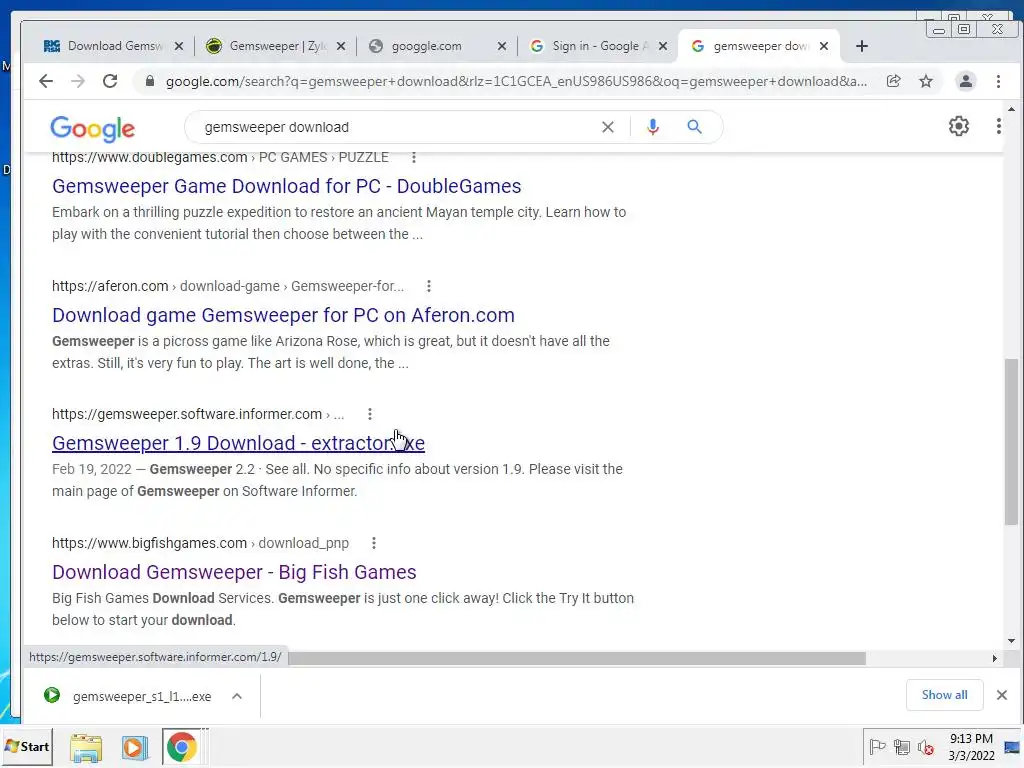
Task: Share this page icon in the address bar
Action: tap(893, 82)
